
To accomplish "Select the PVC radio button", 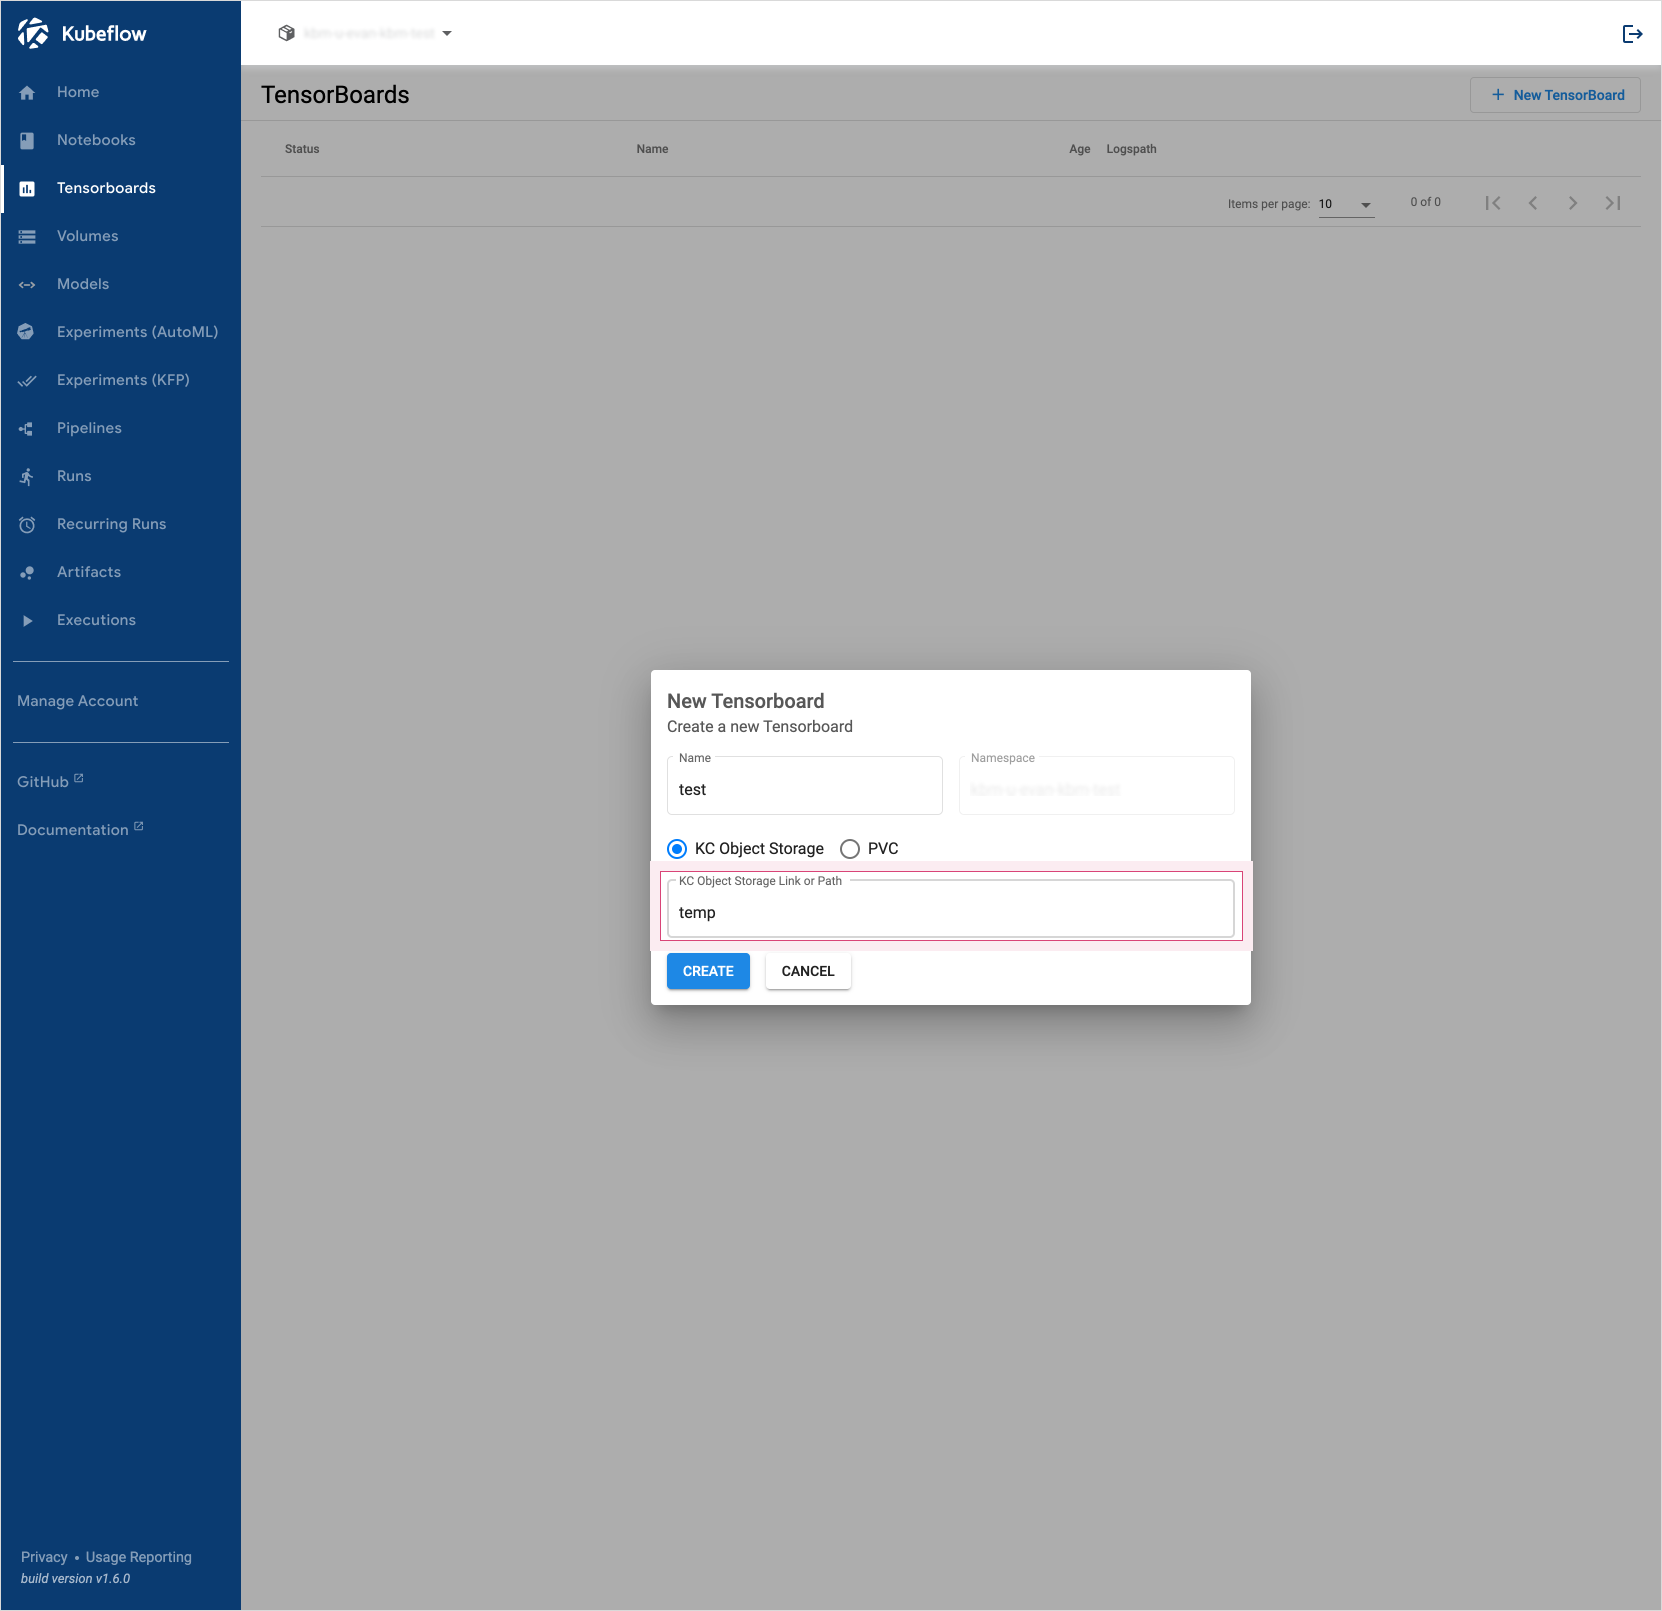I will pyautogui.click(x=850, y=849).
